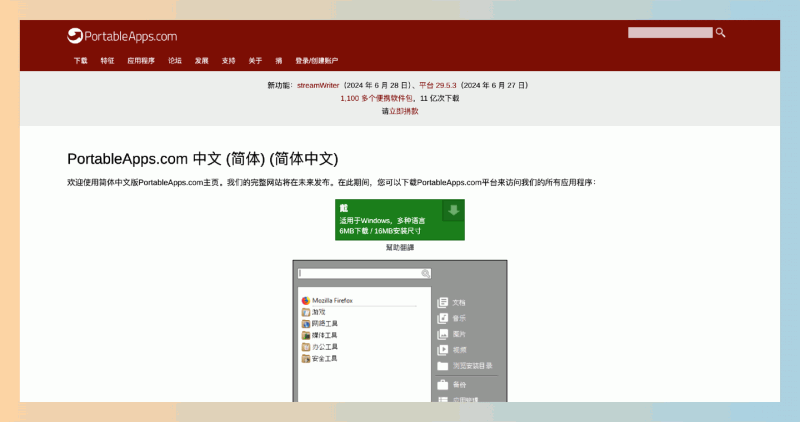The width and height of the screenshot is (800, 422).
Task: Go to the 论坛 menu item
Action: (x=175, y=61)
